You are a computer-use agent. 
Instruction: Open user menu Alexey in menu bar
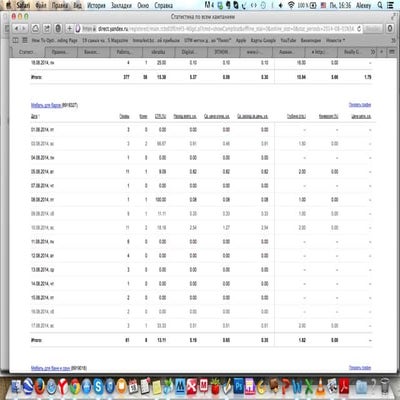click(363, 5)
